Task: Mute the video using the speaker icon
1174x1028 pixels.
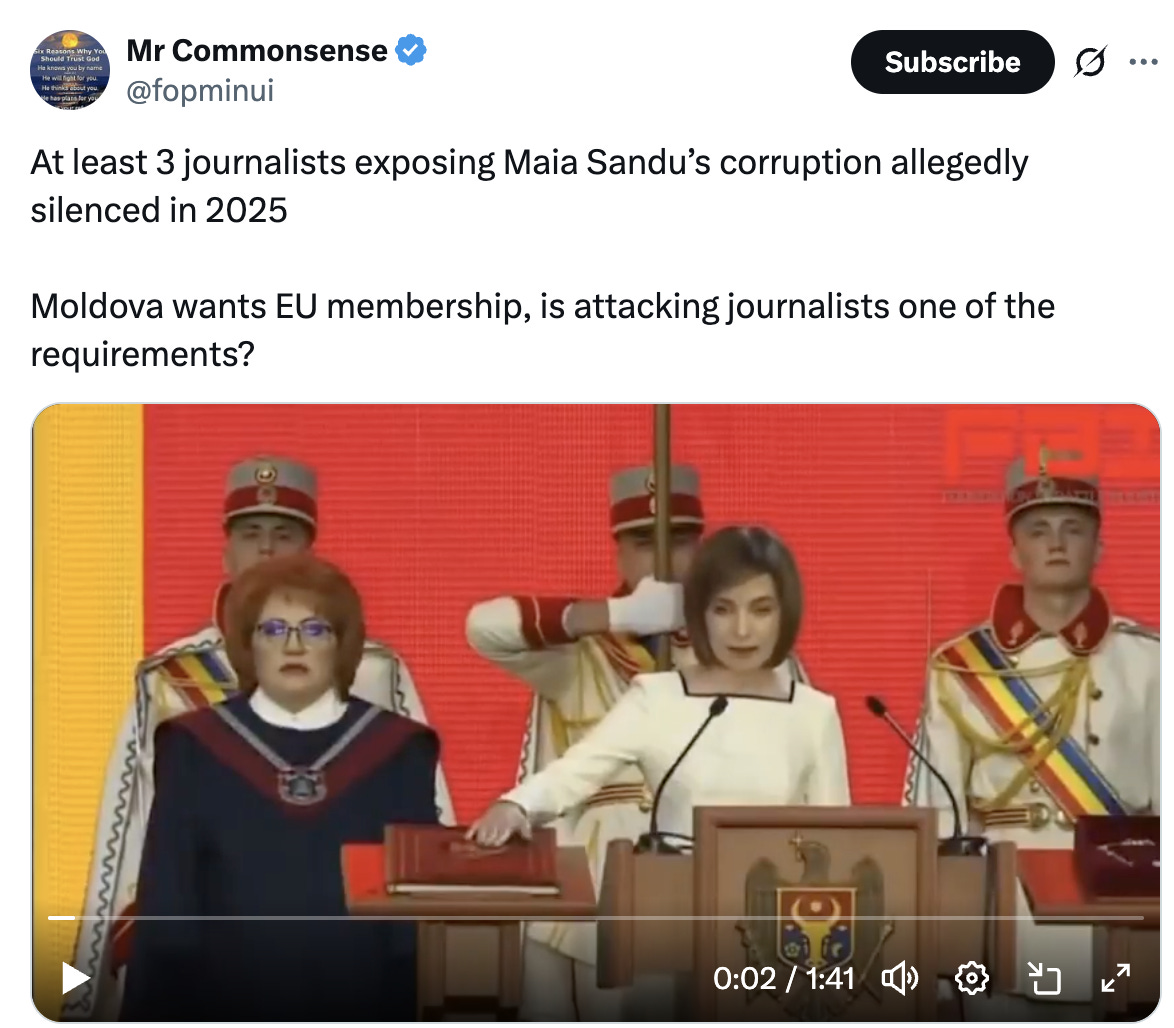Action: point(898,978)
